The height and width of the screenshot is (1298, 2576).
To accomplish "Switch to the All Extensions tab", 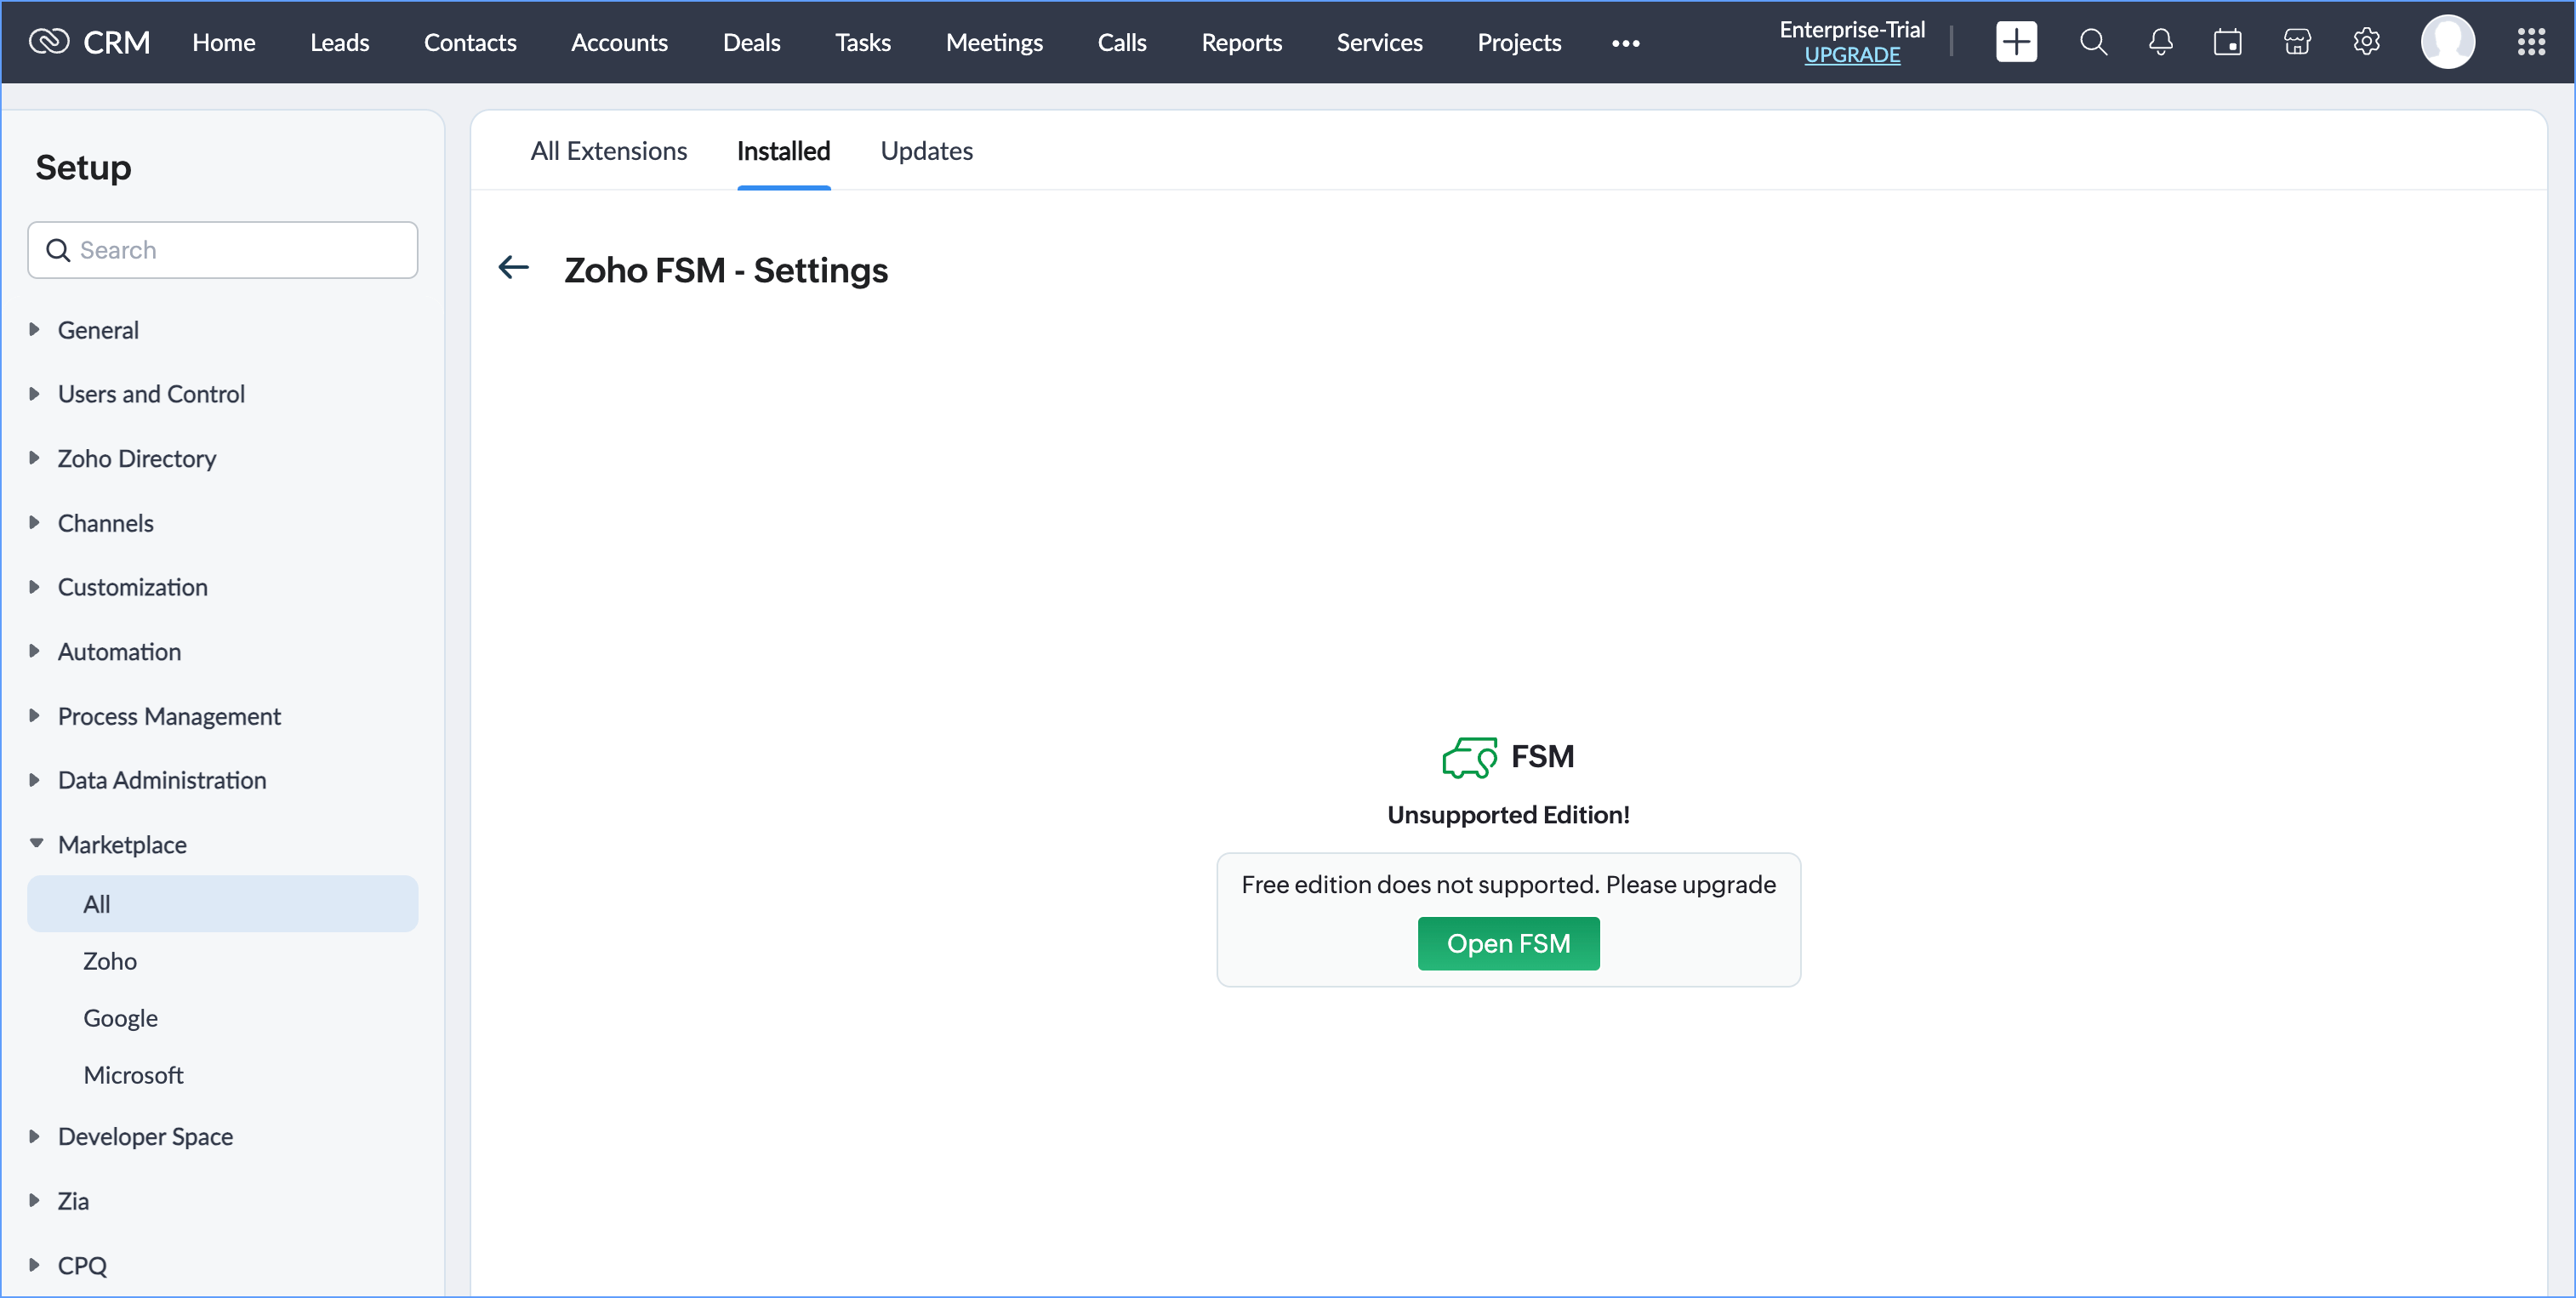I will (608, 151).
